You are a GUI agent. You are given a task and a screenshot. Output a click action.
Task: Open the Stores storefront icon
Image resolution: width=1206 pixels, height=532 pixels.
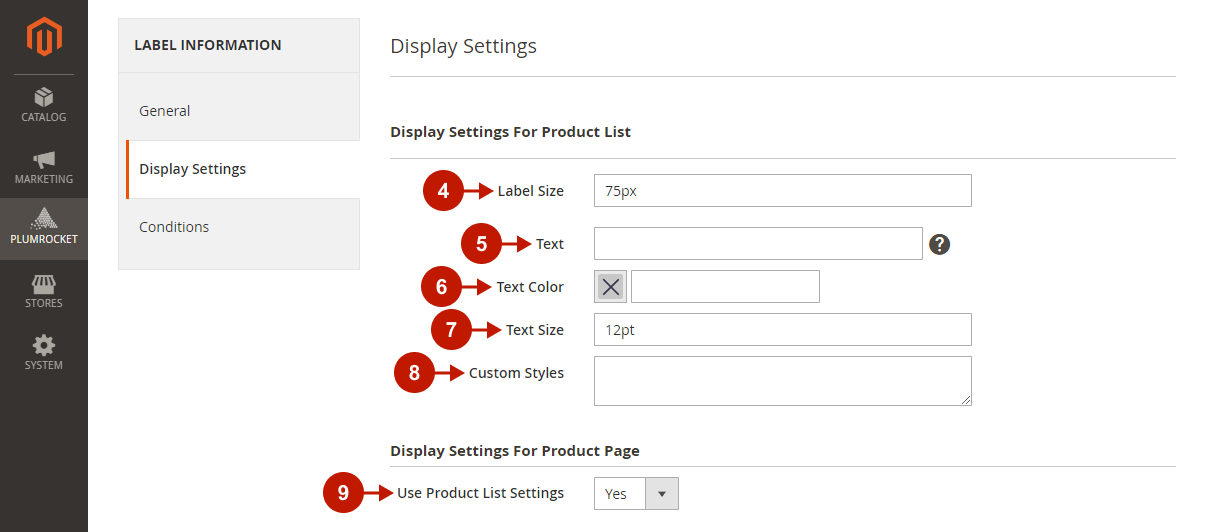click(x=44, y=283)
